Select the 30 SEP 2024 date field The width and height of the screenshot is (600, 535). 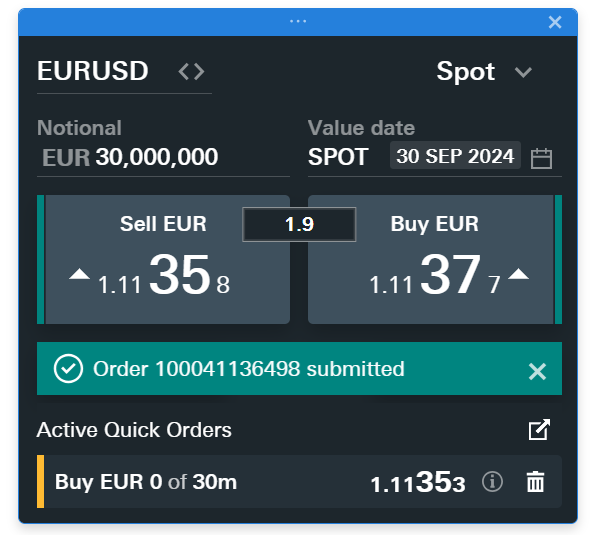click(x=455, y=156)
